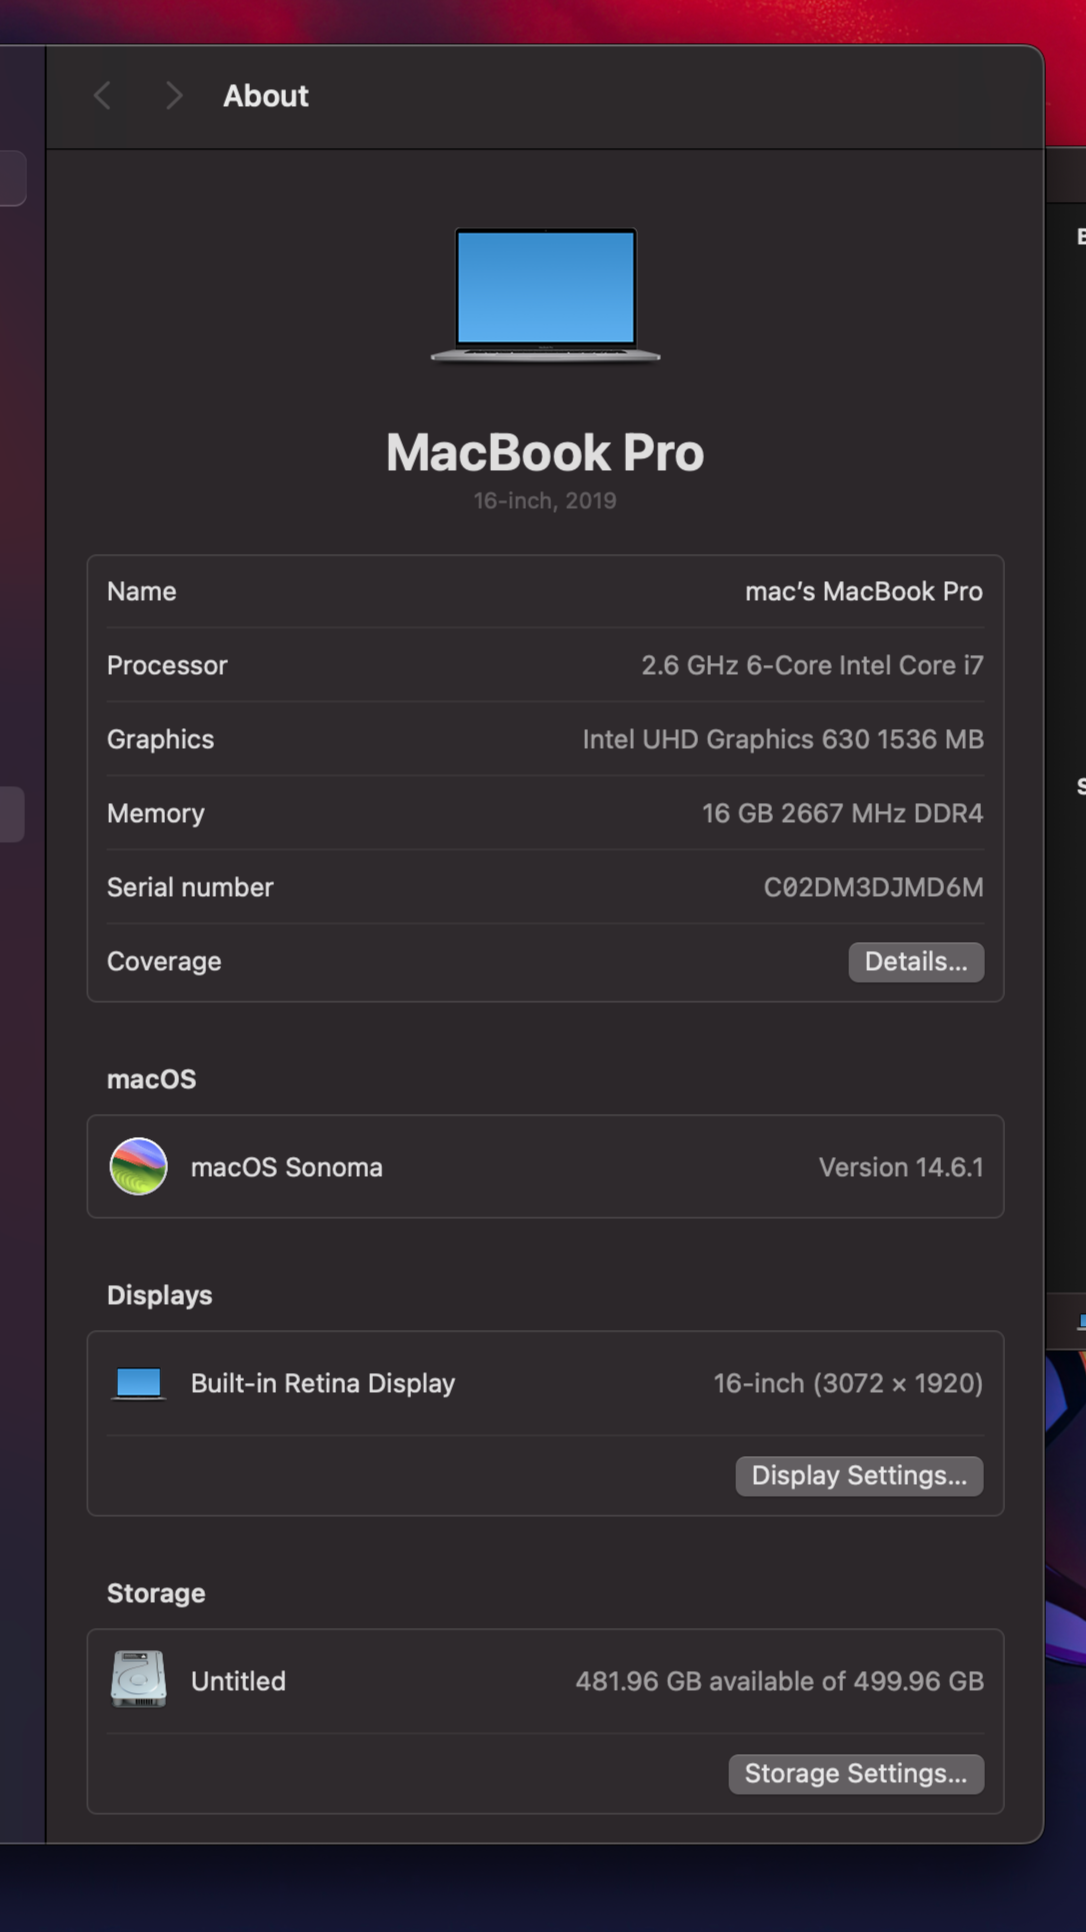Click the 481.96 GB available storage text
The image size is (1086, 1932).
(781, 1681)
